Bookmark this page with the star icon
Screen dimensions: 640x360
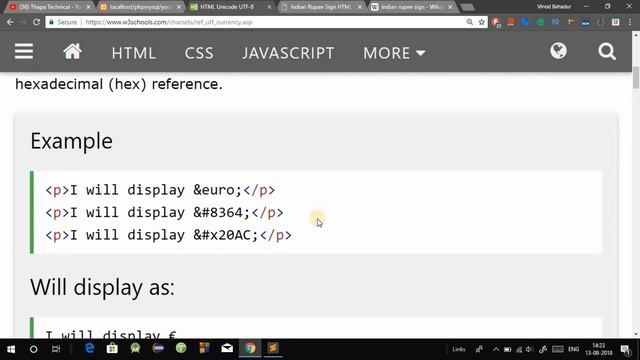coord(482,22)
